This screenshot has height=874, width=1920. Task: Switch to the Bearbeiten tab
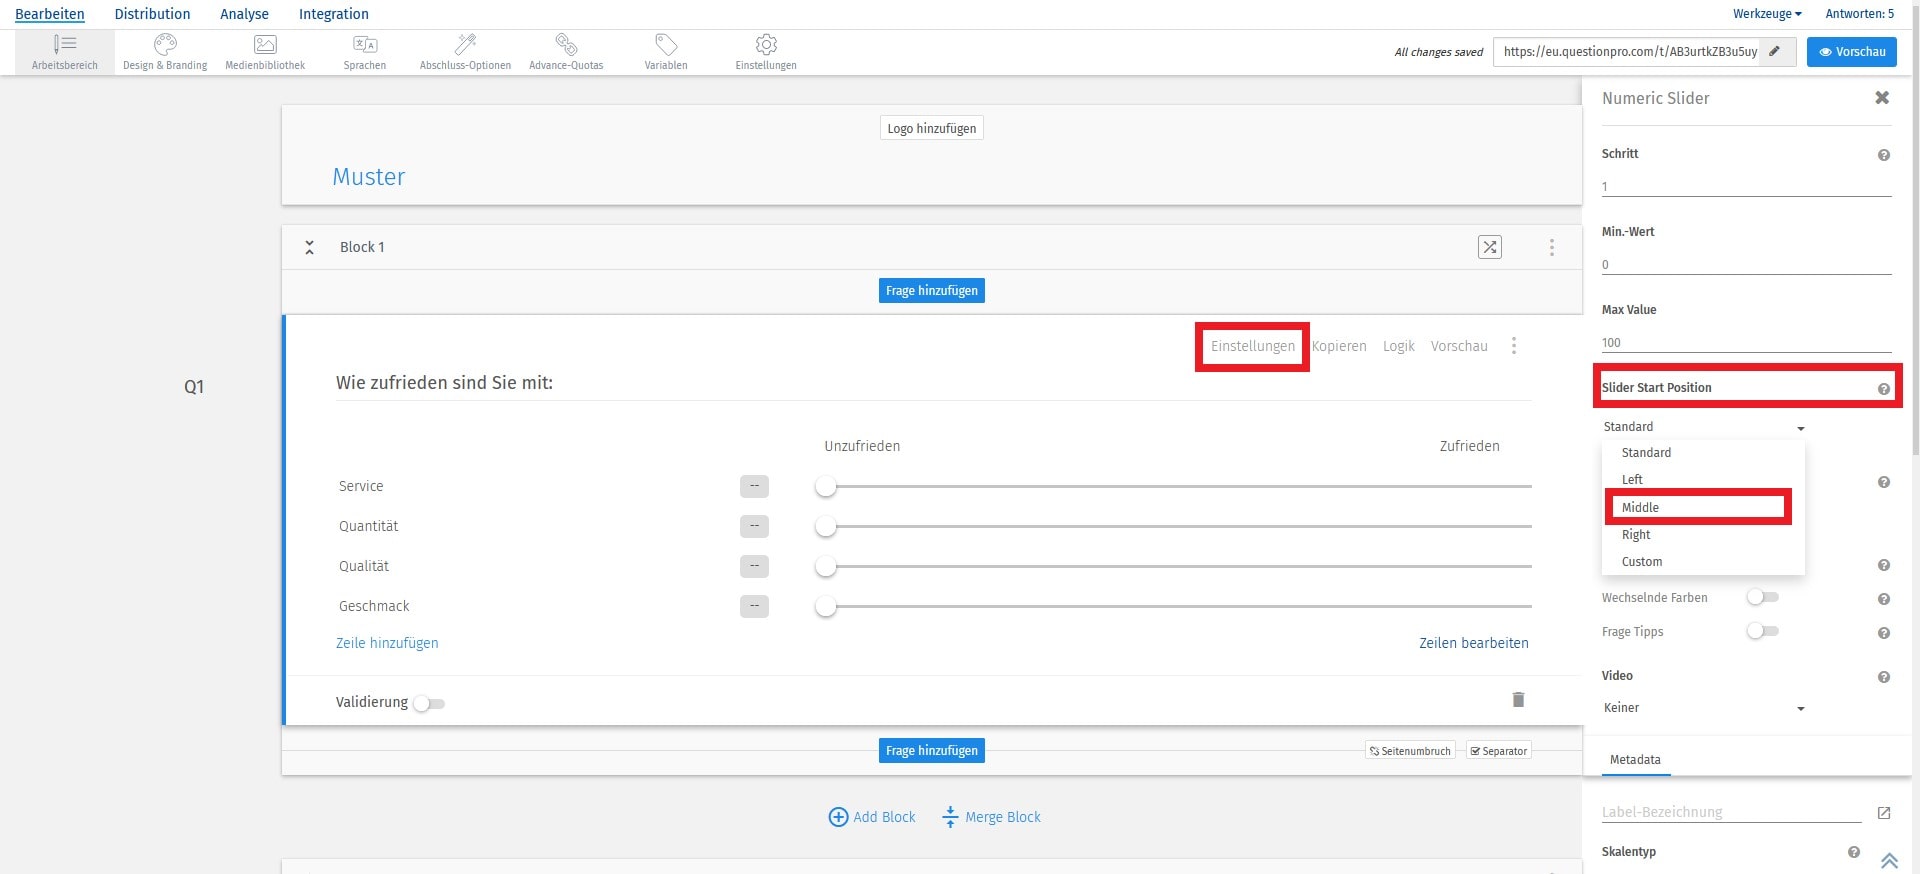pos(50,14)
